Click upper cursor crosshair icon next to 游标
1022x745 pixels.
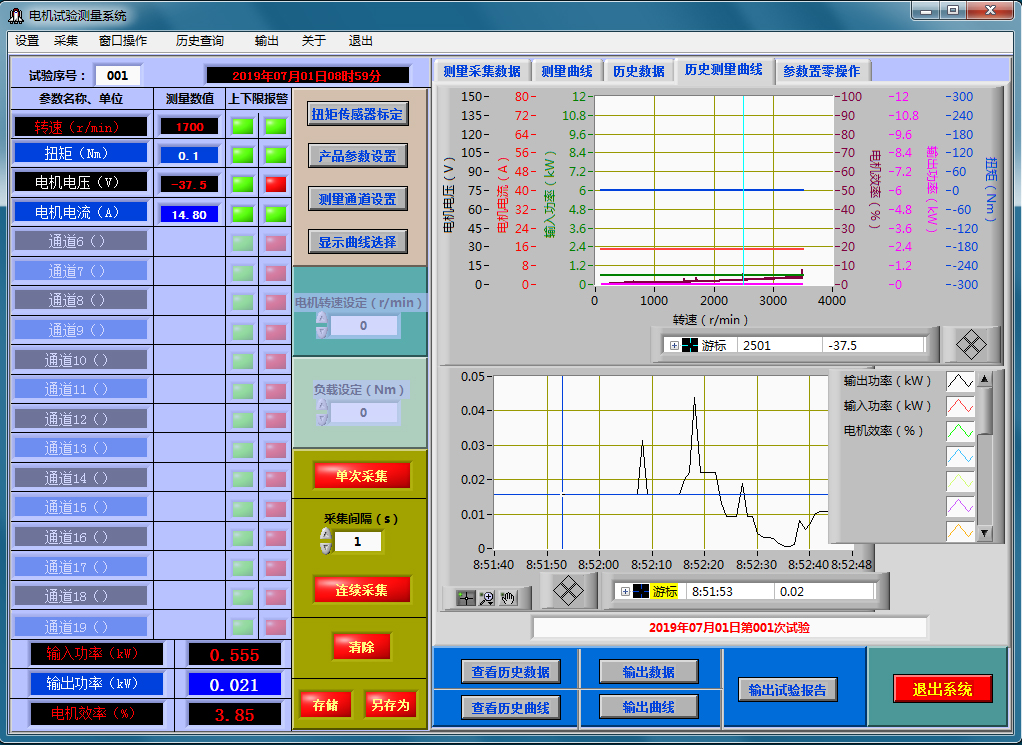point(690,345)
